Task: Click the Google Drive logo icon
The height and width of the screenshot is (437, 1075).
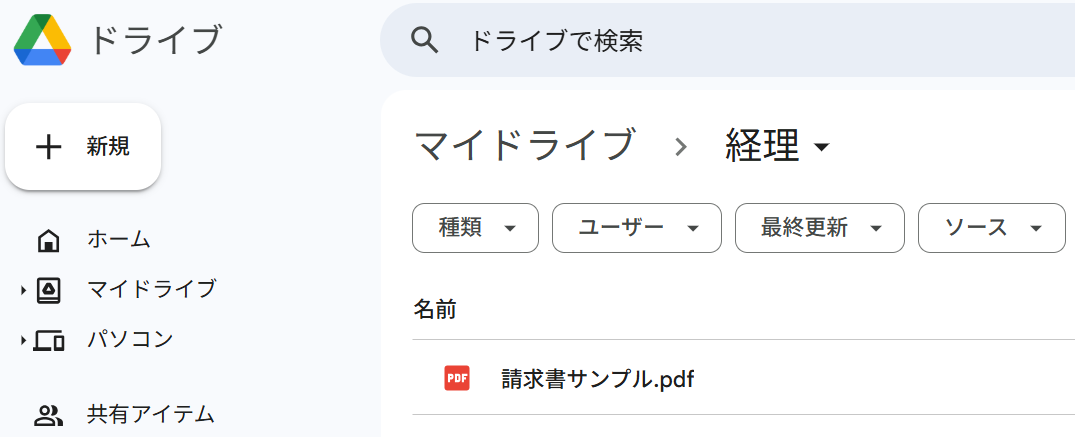Action: coord(42,41)
